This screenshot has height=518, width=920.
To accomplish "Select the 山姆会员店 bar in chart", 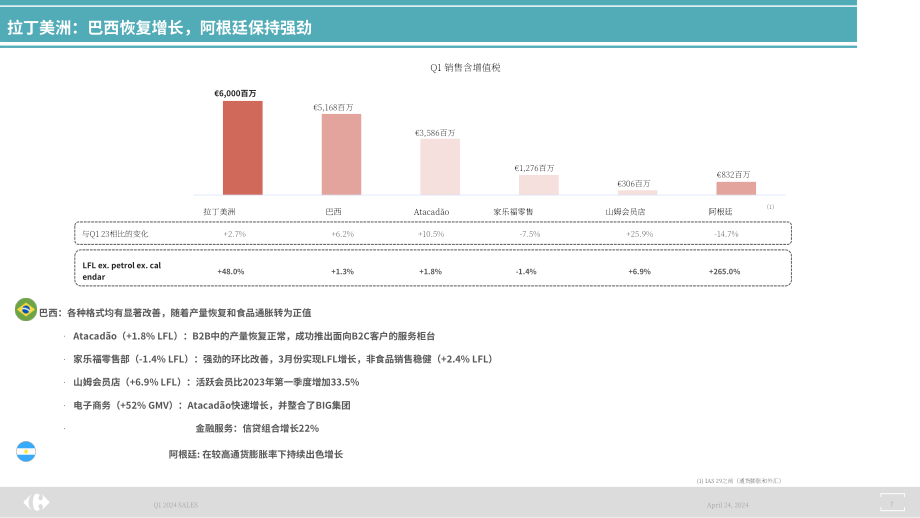I will pyautogui.click(x=637, y=192).
